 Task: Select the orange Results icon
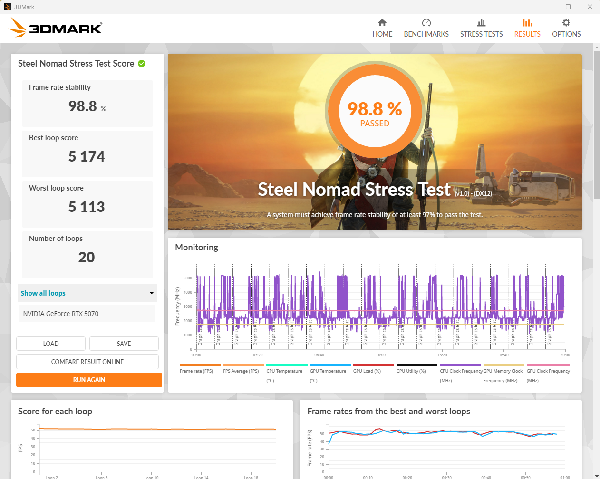point(527,23)
